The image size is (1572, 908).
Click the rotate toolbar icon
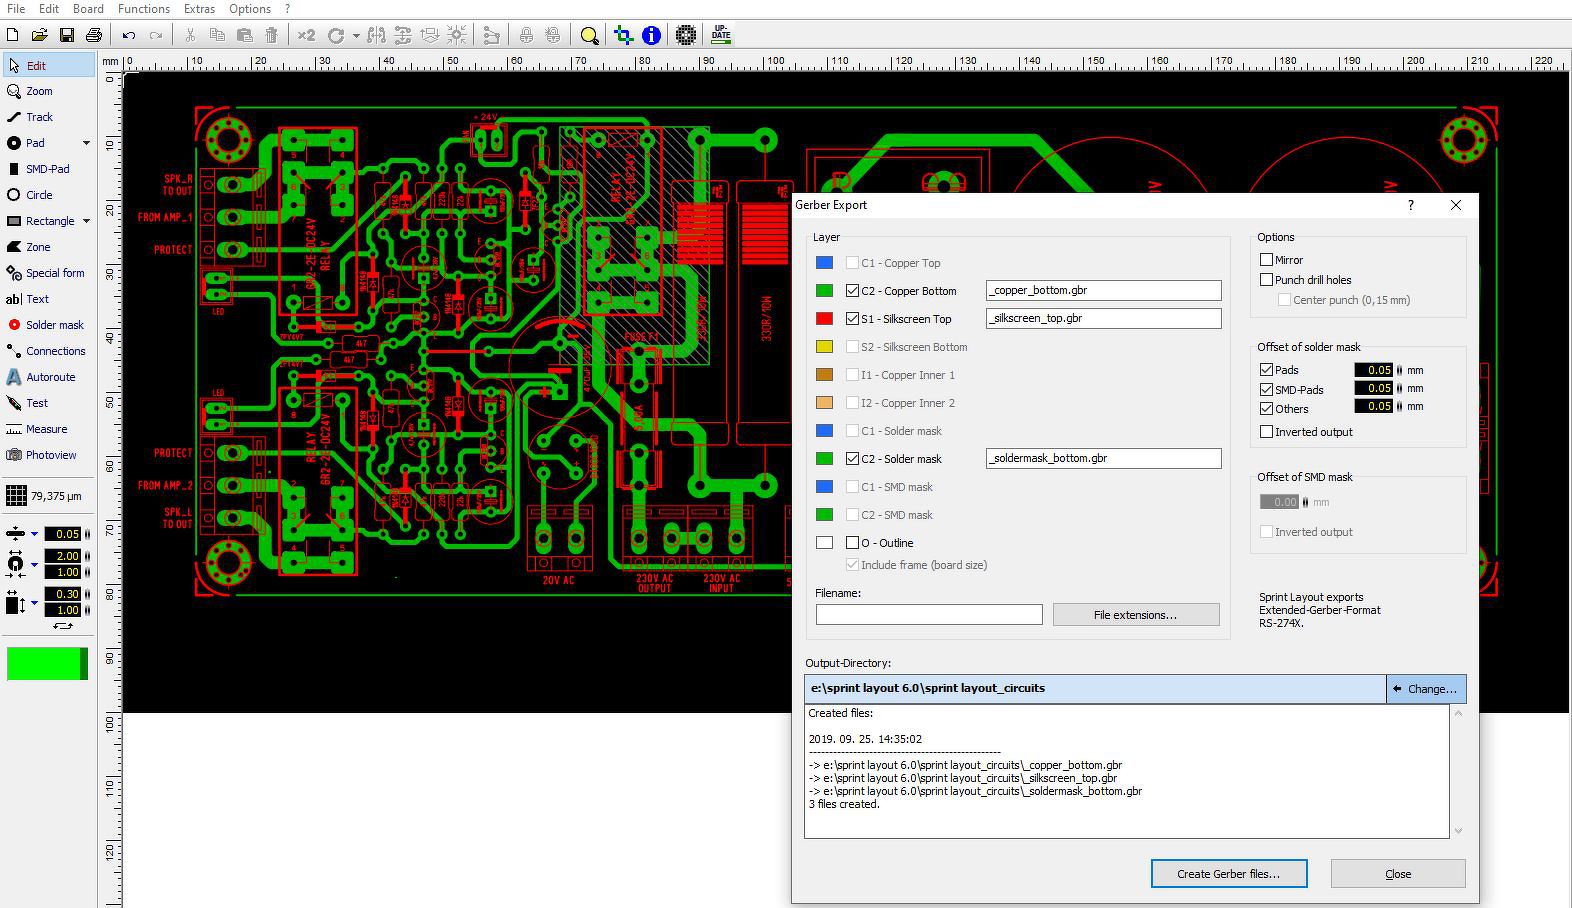(336, 35)
